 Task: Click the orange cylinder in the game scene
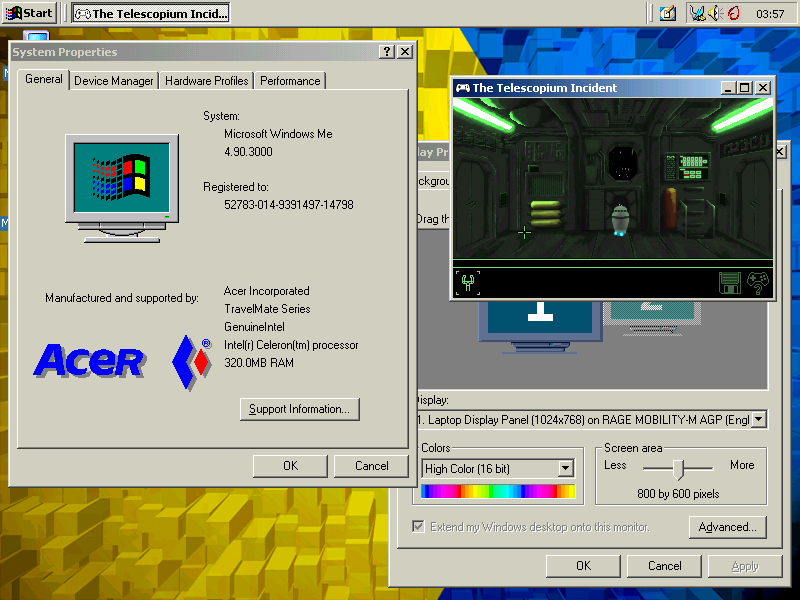click(669, 210)
